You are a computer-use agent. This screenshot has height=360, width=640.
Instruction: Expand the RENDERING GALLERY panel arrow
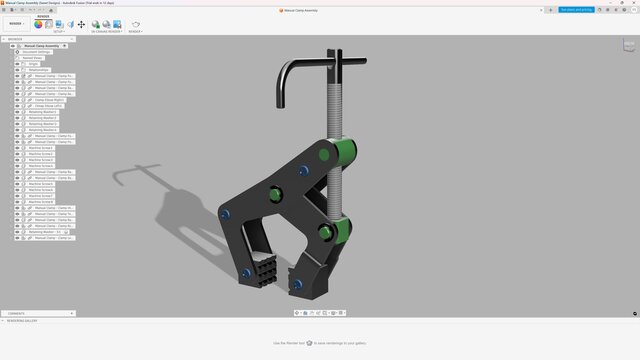coord(3,321)
